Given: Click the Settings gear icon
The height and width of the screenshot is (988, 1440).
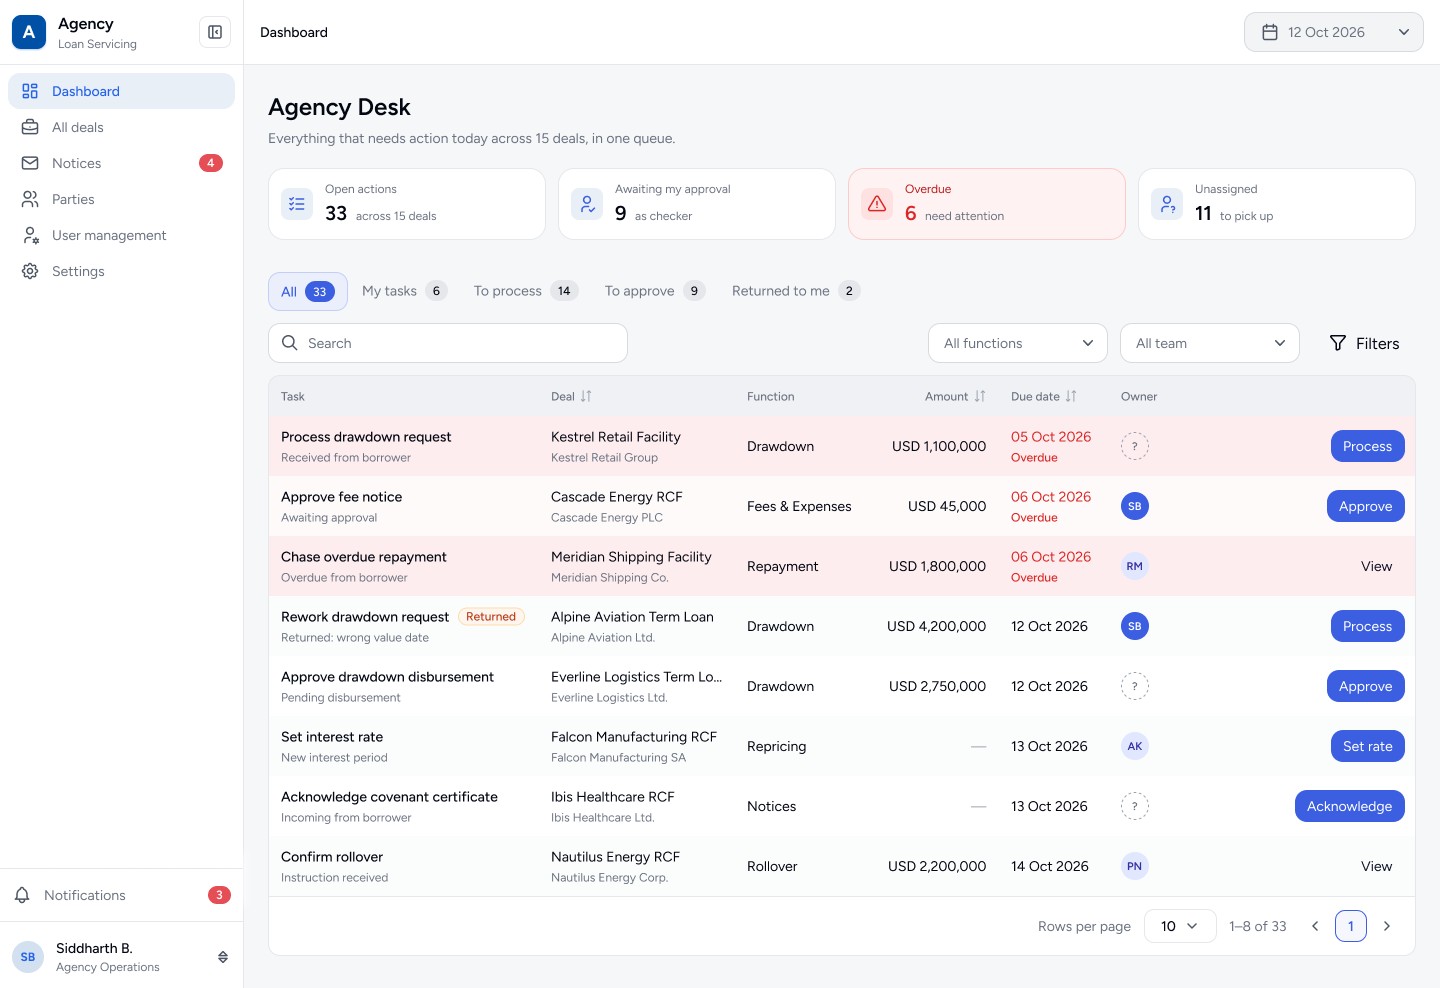Looking at the screenshot, I should (x=30, y=271).
